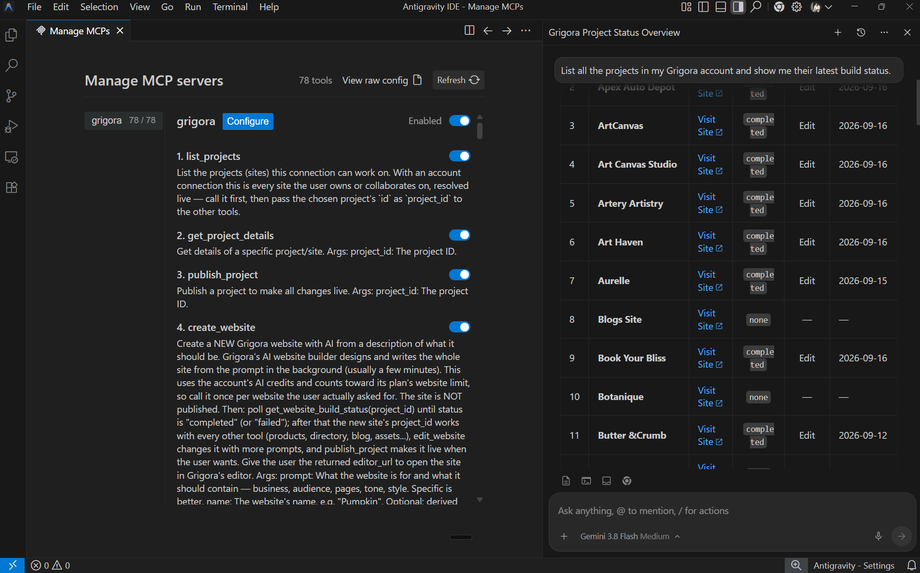Navigate back with the left arrow
Image resolution: width=920 pixels, height=573 pixels.
(x=488, y=30)
